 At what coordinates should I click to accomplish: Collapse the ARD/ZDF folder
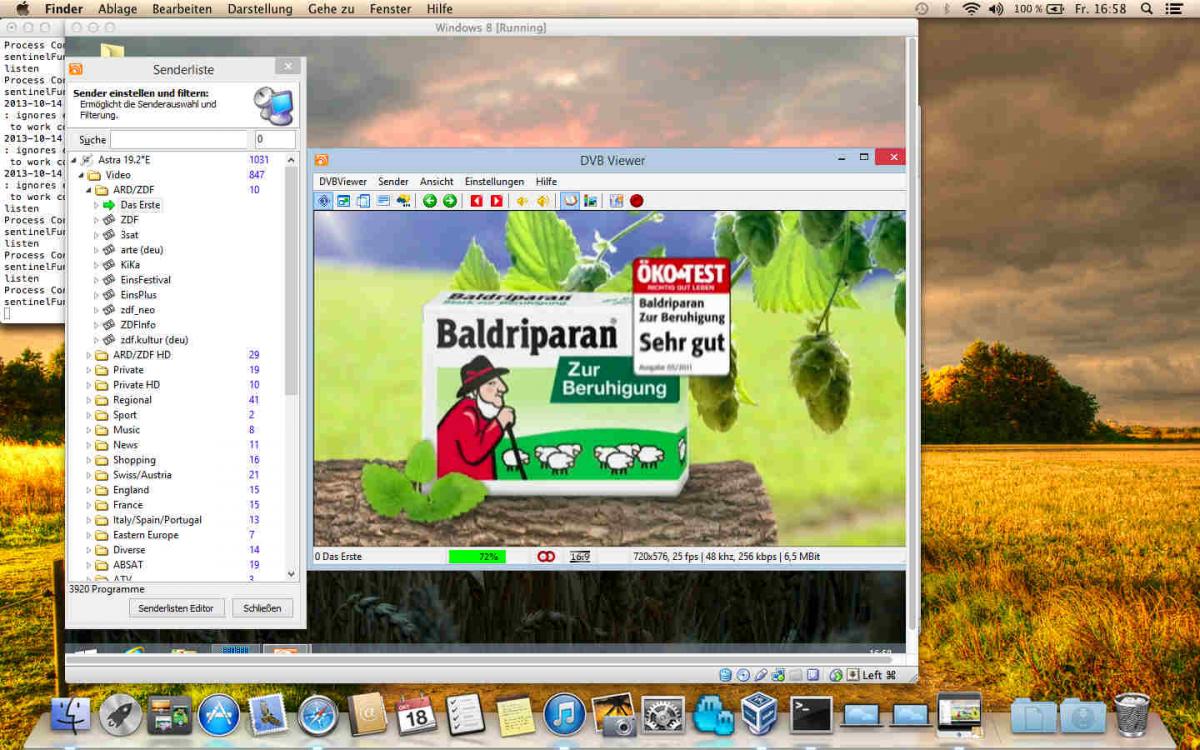click(88, 190)
